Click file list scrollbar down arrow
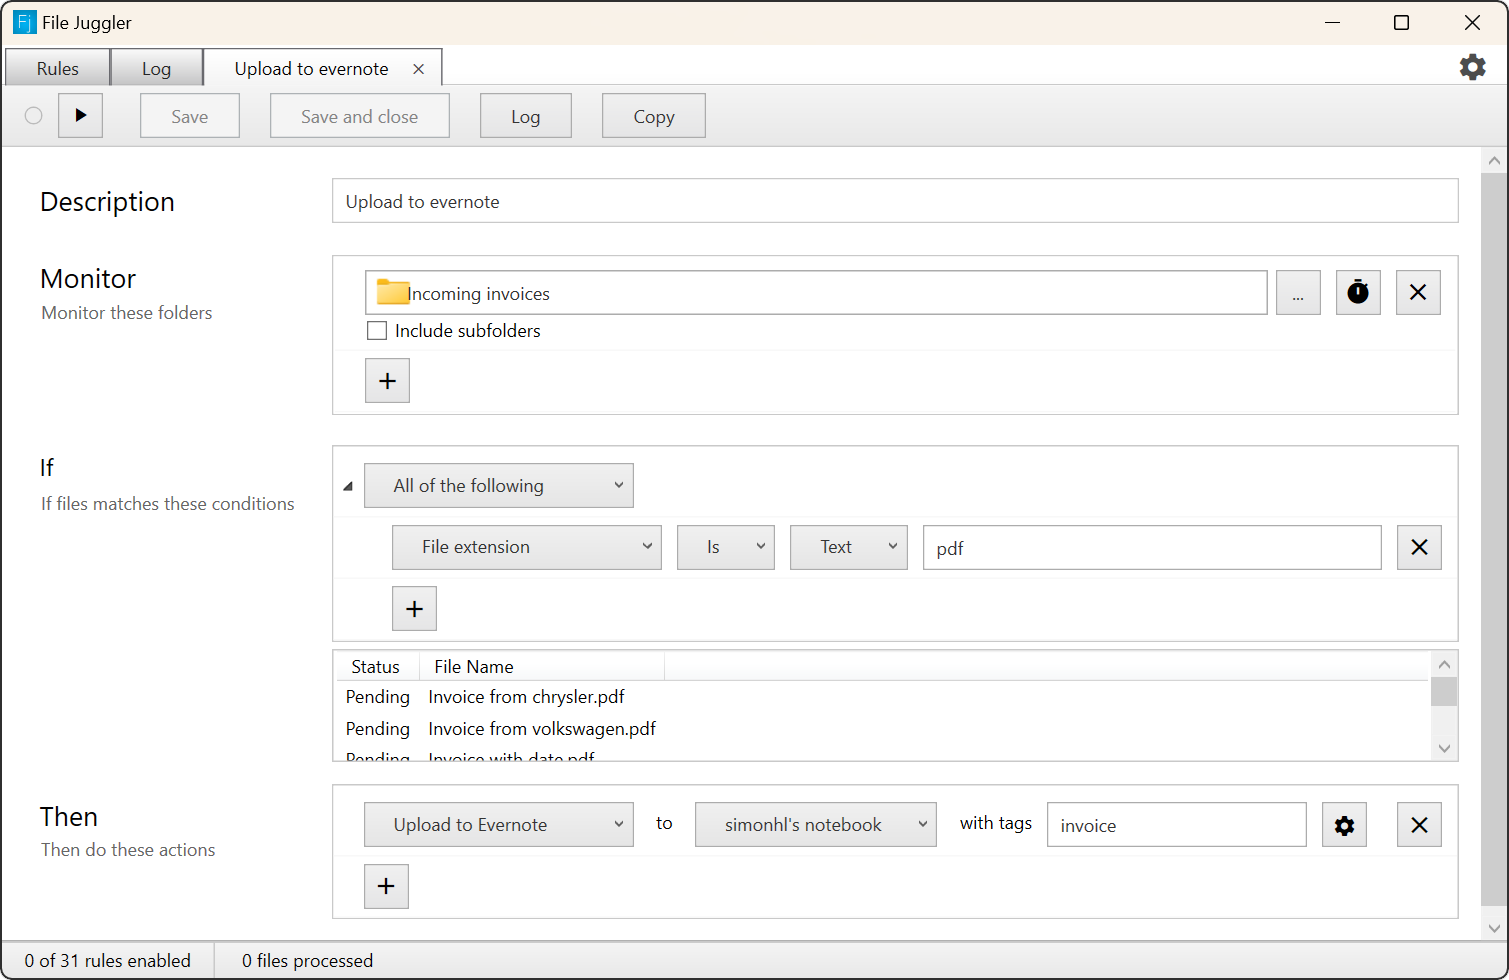The width and height of the screenshot is (1509, 980). (x=1444, y=748)
